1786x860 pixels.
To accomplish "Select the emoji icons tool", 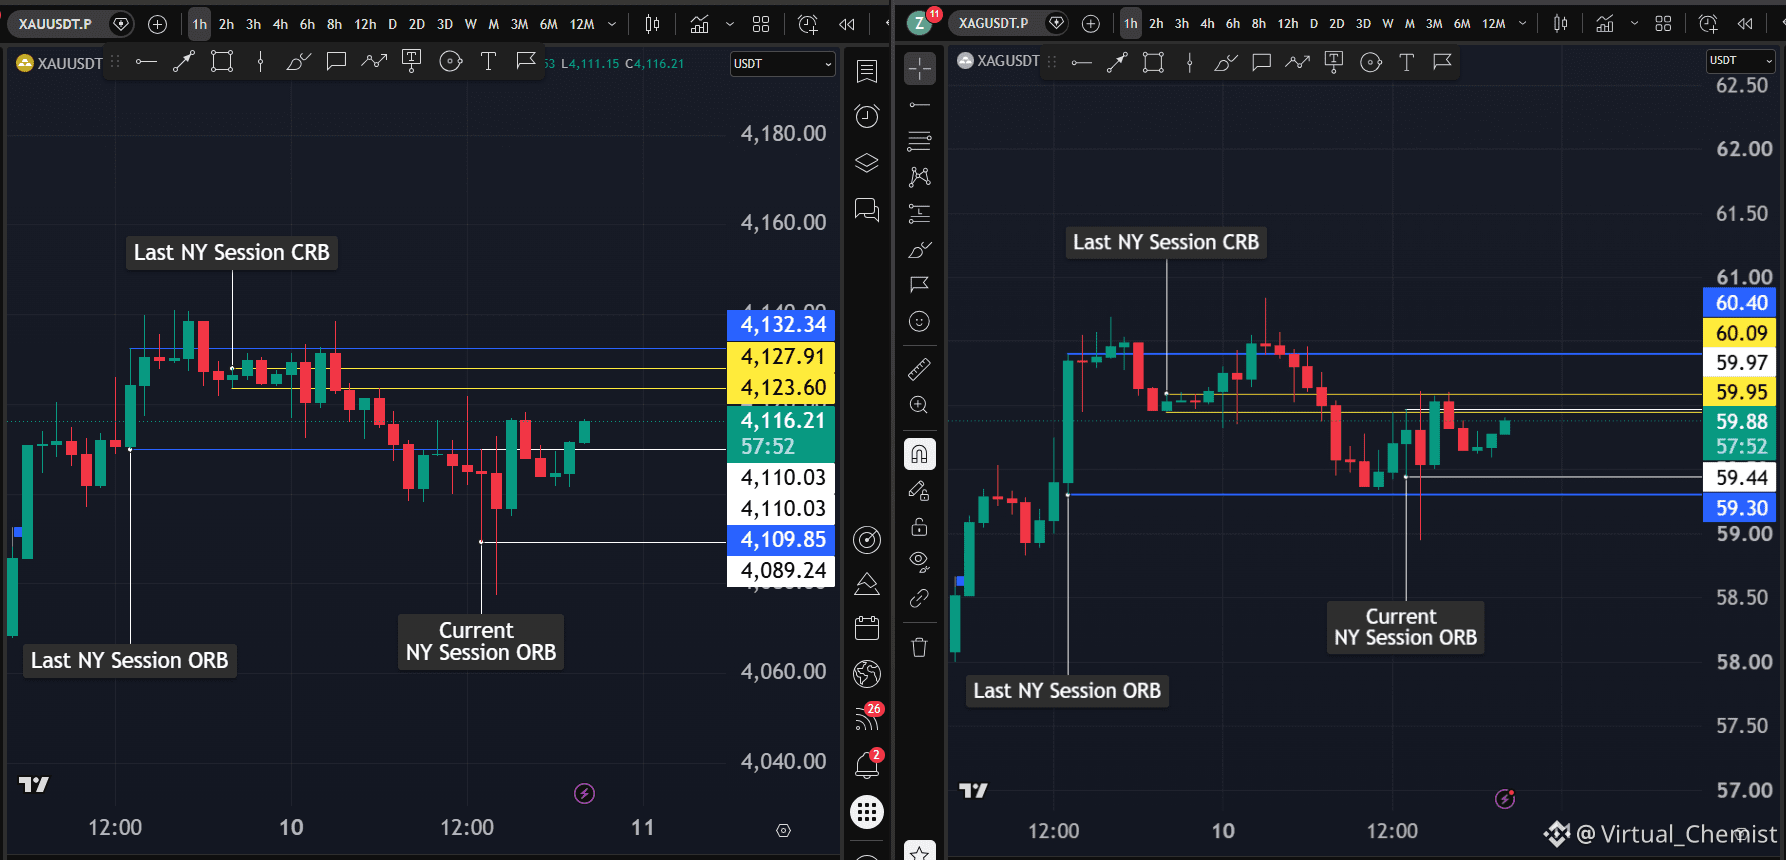I will click(920, 321).
